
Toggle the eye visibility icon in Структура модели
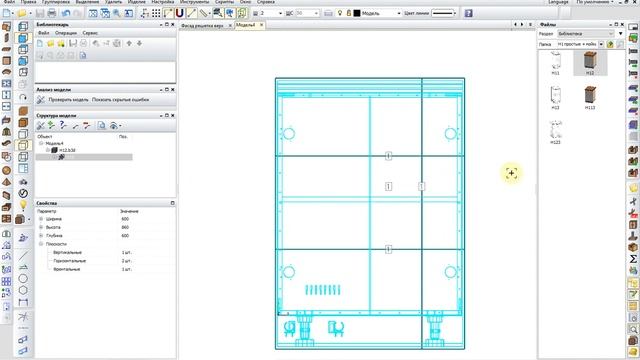(114, 125)
